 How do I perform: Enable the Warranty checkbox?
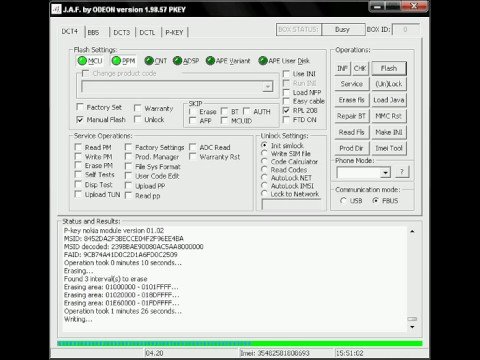click(x=137, y=108)
